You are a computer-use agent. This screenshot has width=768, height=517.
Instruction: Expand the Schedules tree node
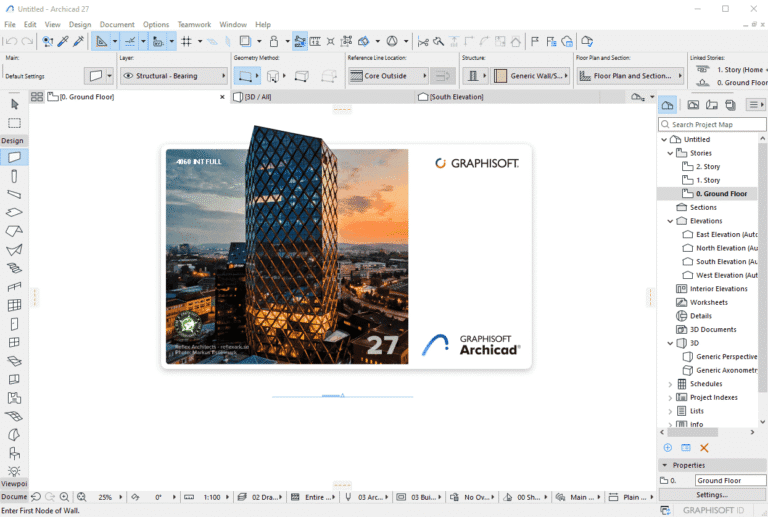(670, 384)
